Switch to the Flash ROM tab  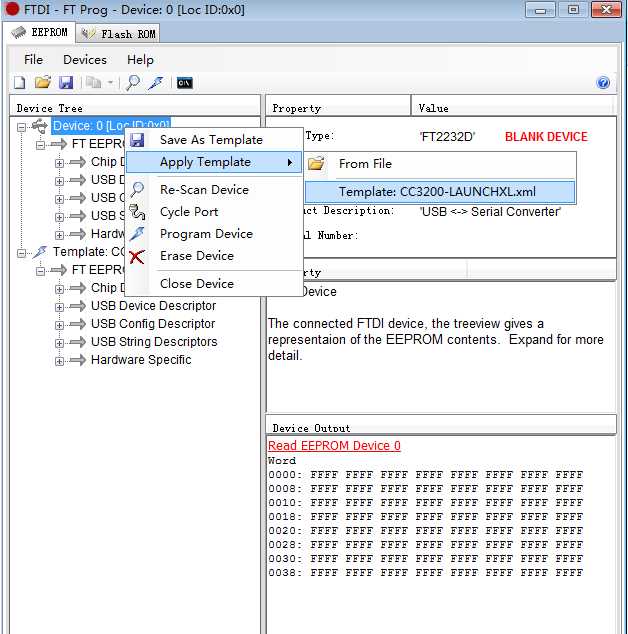pos(118,34)
